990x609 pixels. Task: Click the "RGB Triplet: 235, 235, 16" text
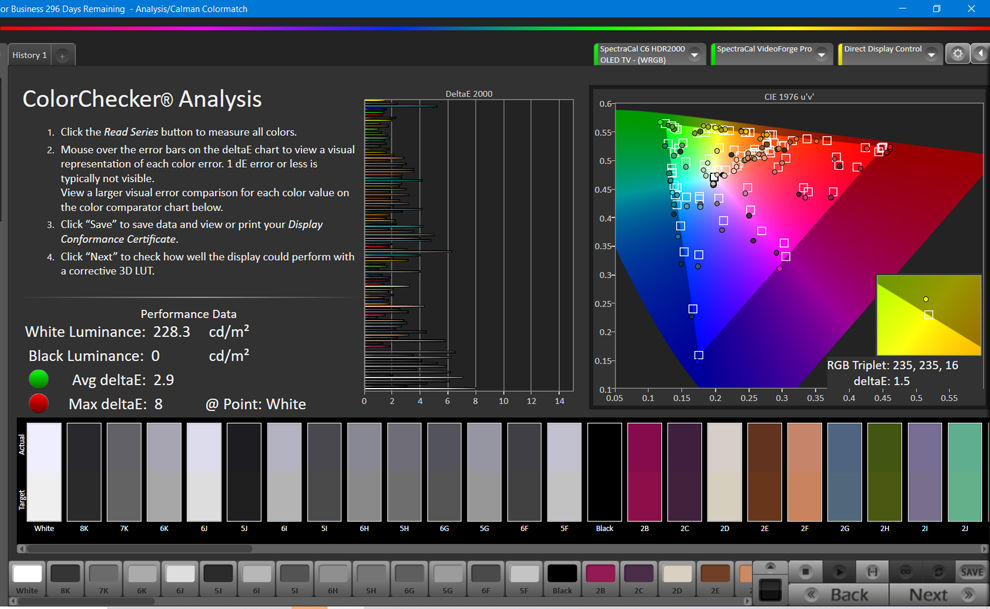pyautogui.click(x=893, y=365)
